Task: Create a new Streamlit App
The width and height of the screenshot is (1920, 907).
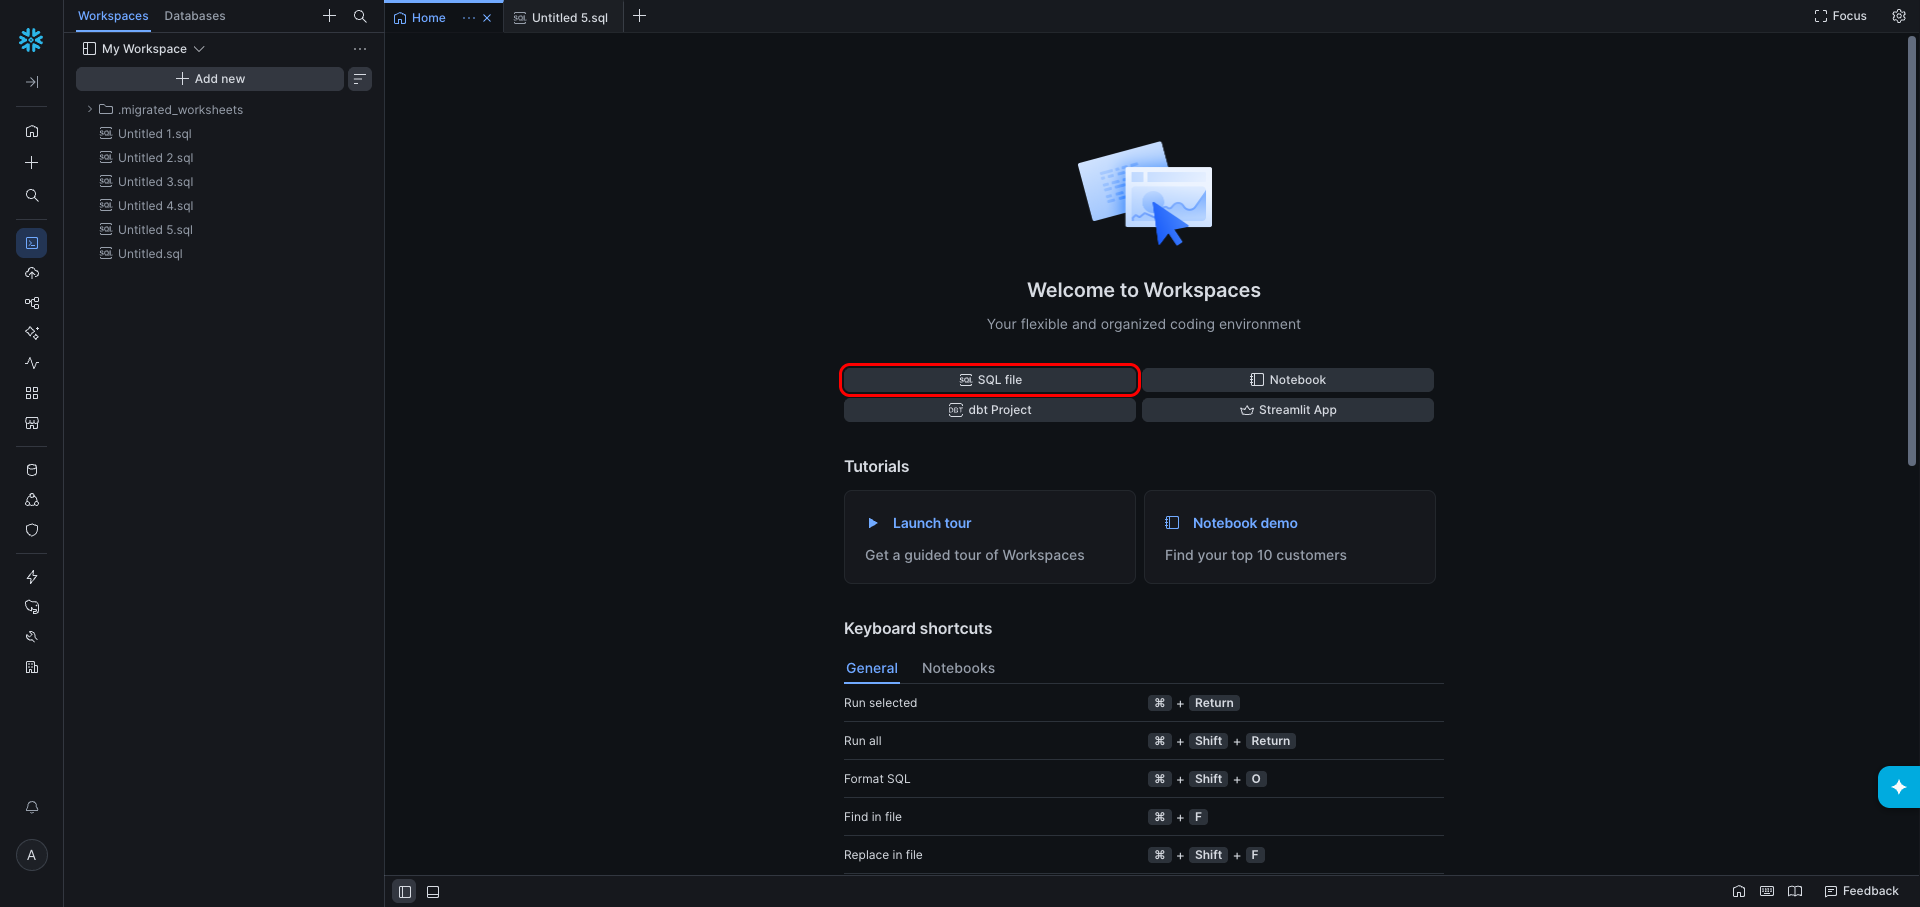Action: (1288, 410)
